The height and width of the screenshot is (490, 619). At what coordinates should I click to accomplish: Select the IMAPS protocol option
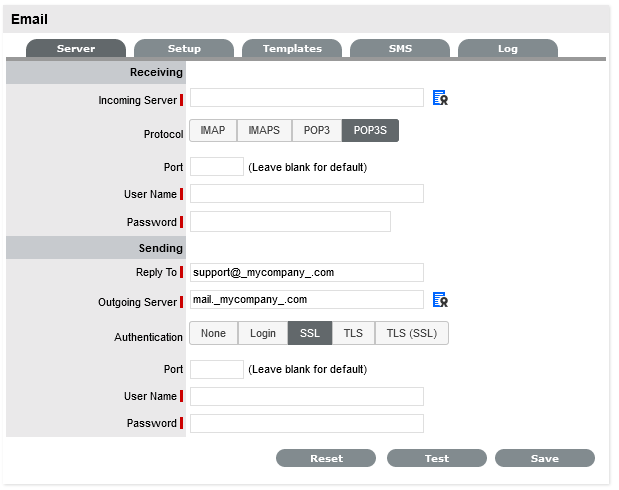pos(264,130)
